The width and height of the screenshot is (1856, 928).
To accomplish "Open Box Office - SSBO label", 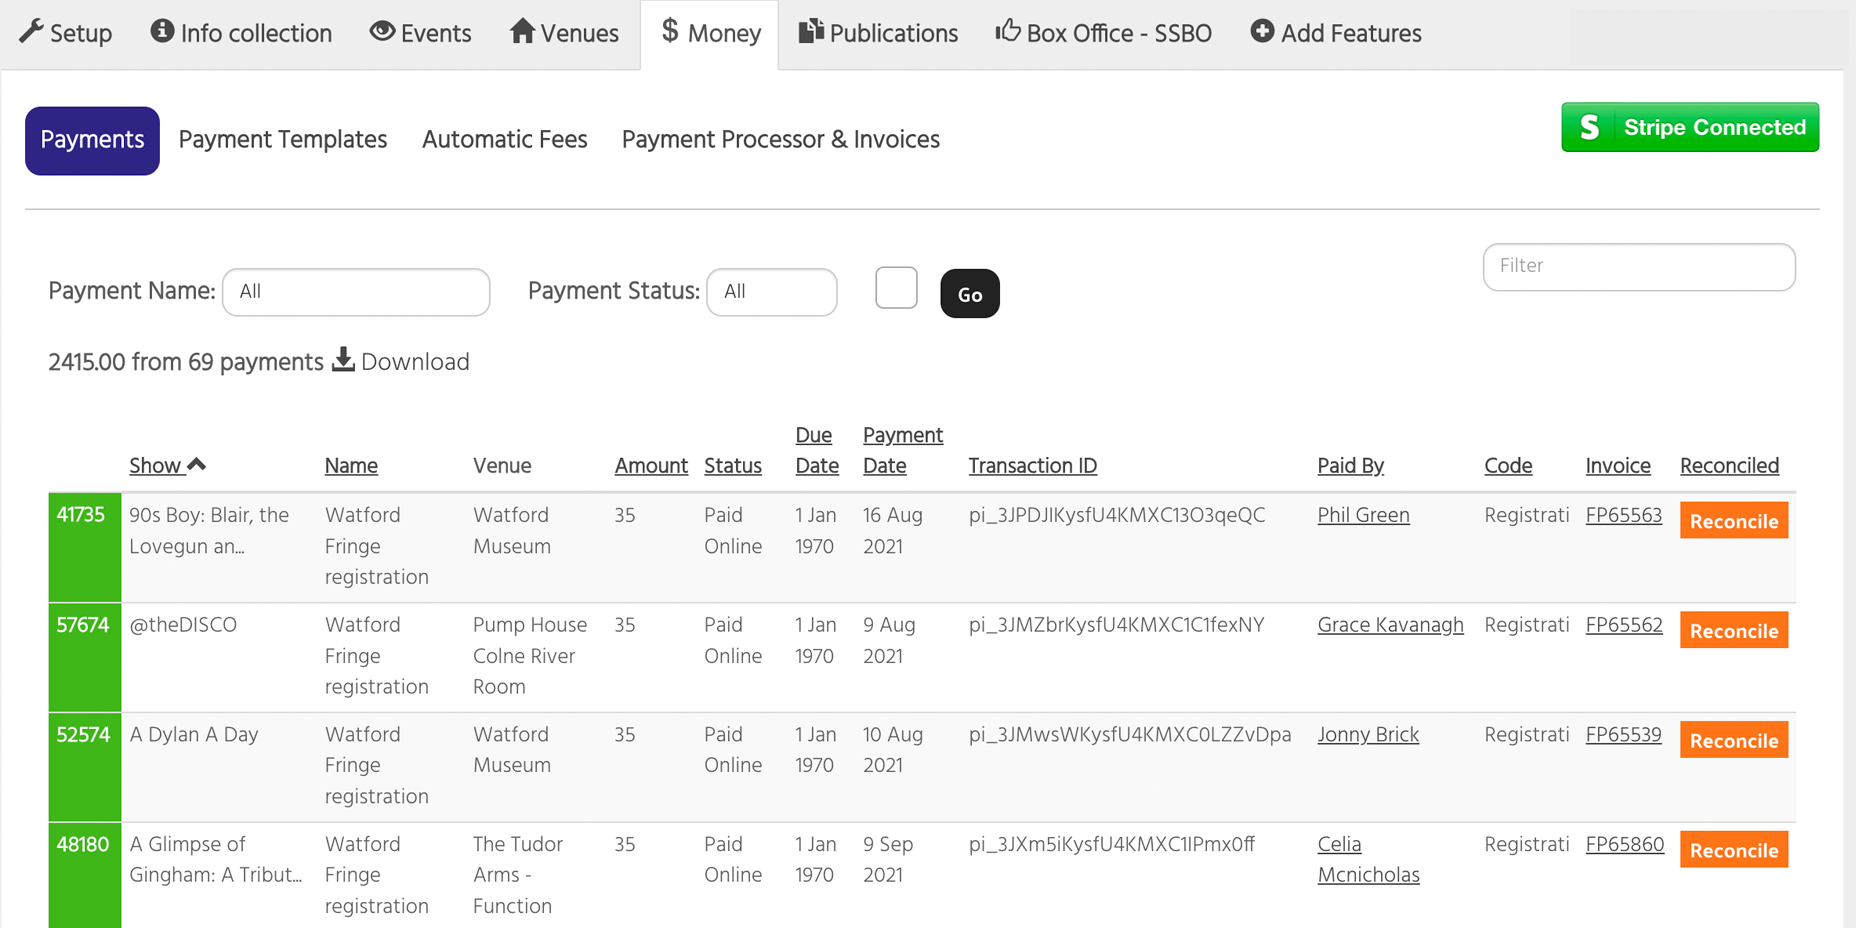I will coord(1119,33).
